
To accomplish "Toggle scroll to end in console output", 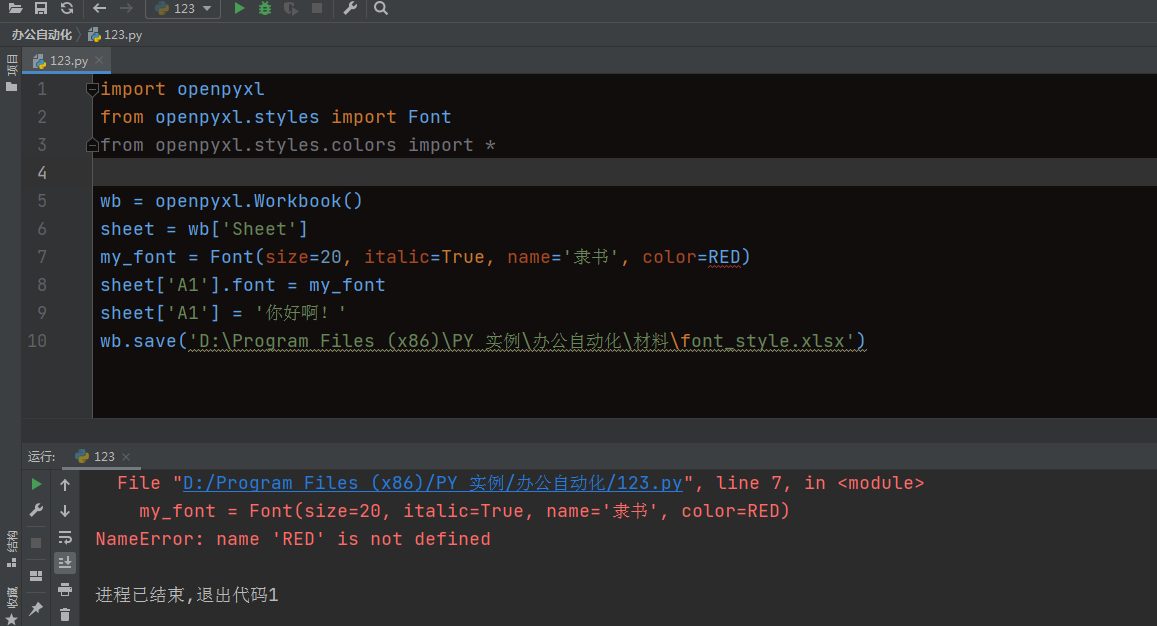I will pos(66,562).
